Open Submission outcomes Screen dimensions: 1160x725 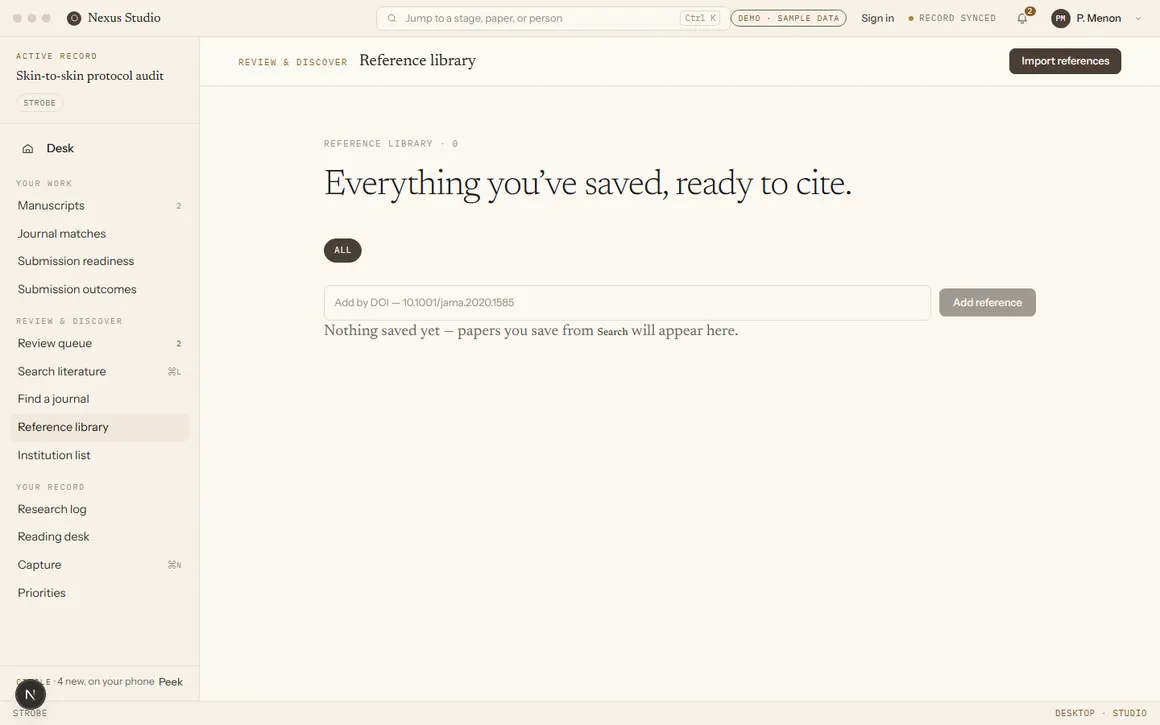pos(100,289)
